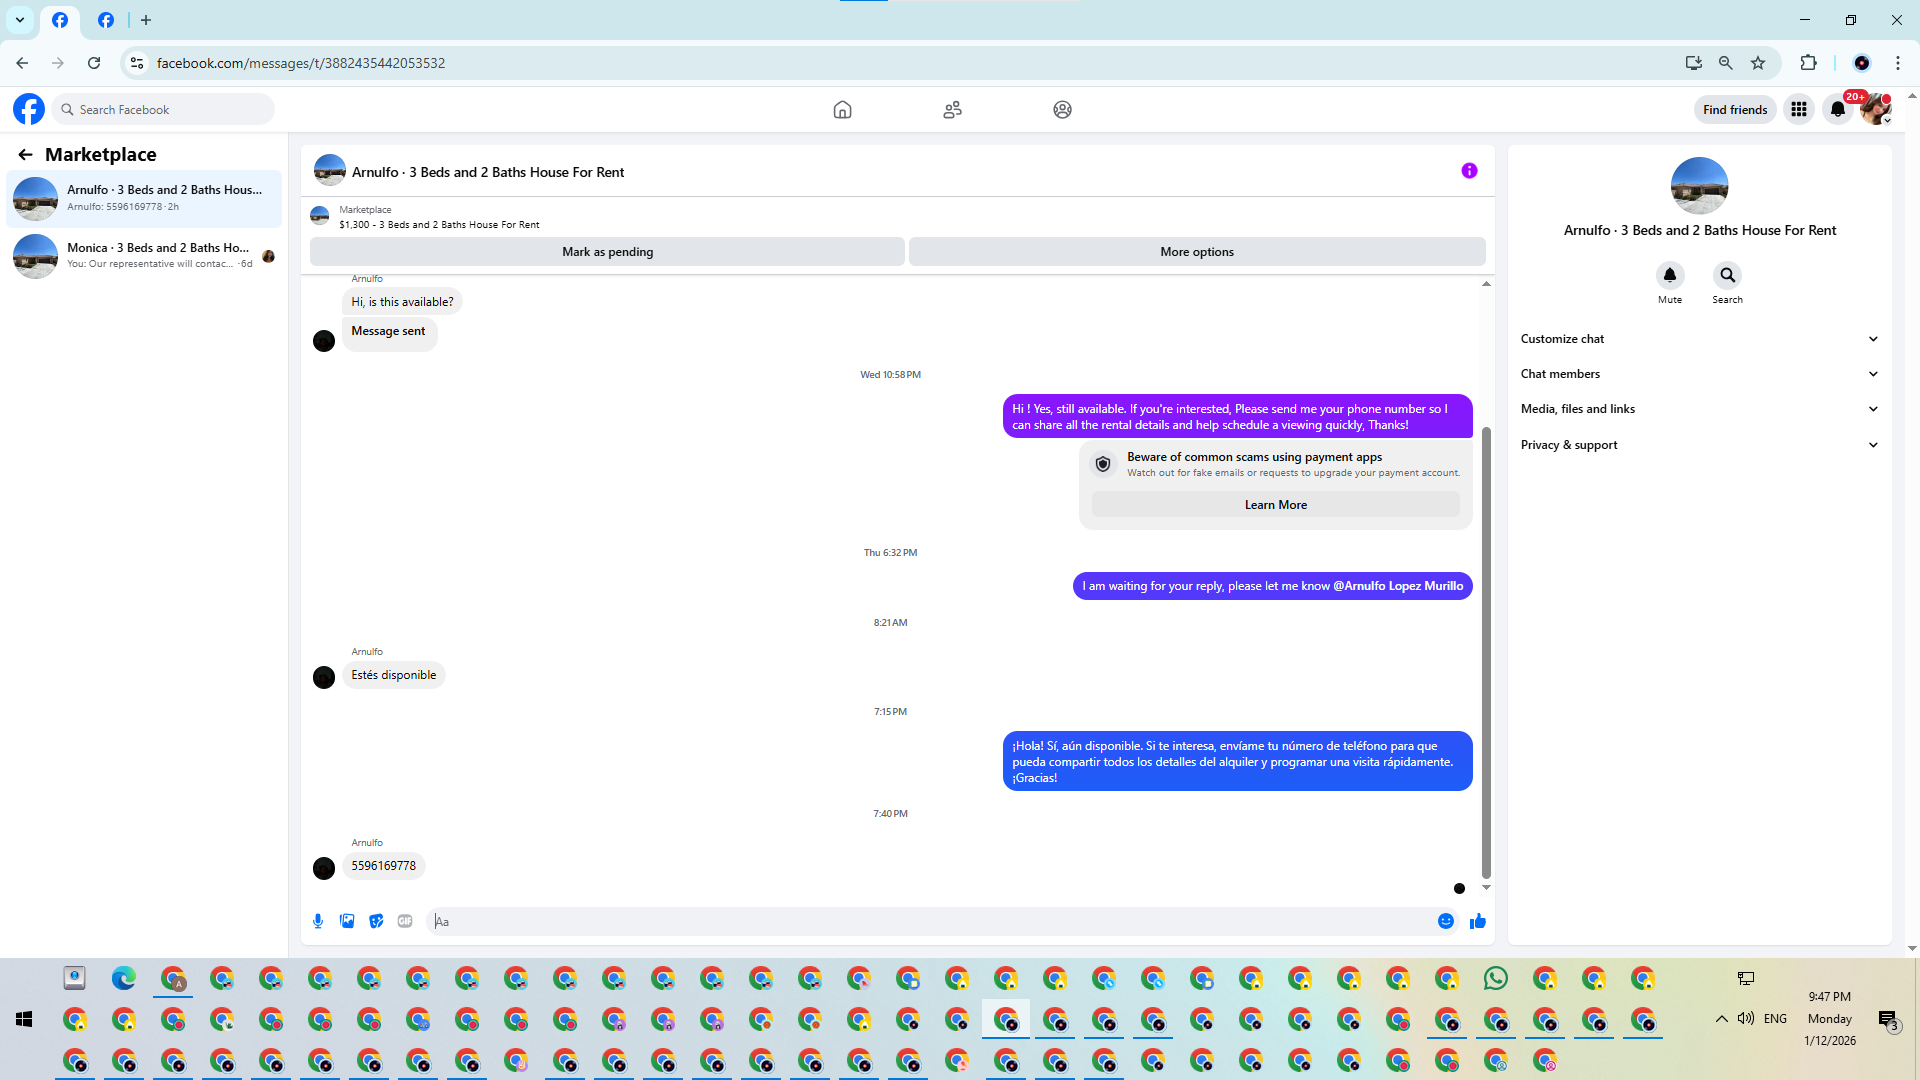Viewport: 1920px width, 1080px height.
Task: Click the message input field
Action: point(930,921)
